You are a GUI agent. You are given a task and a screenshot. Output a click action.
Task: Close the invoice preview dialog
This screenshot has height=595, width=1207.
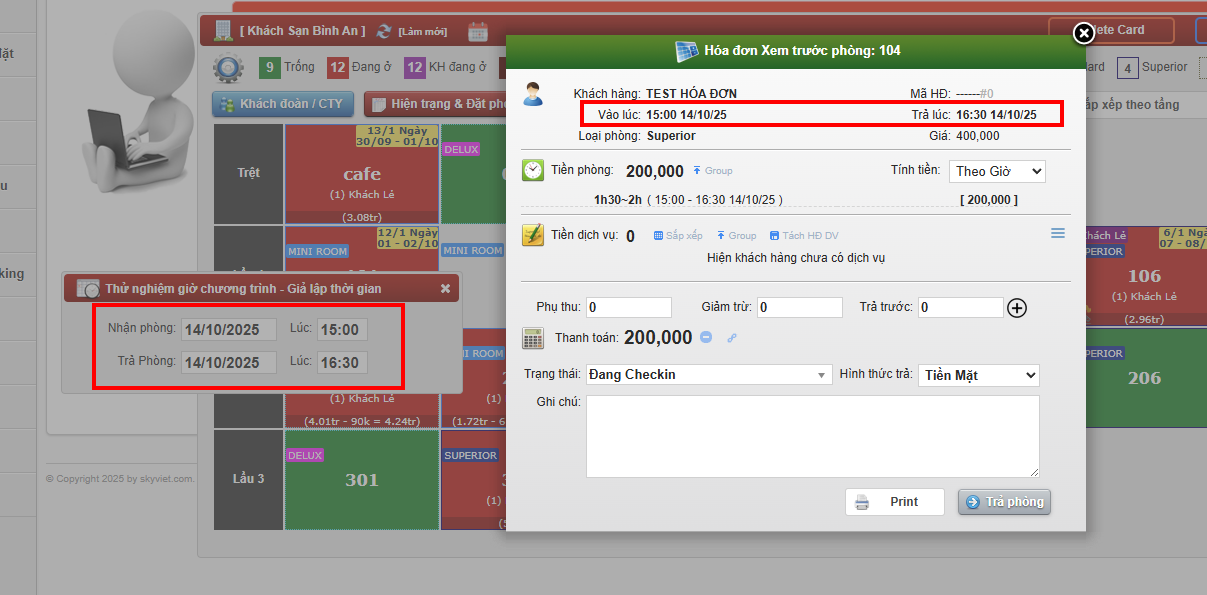click(1083, 33)
